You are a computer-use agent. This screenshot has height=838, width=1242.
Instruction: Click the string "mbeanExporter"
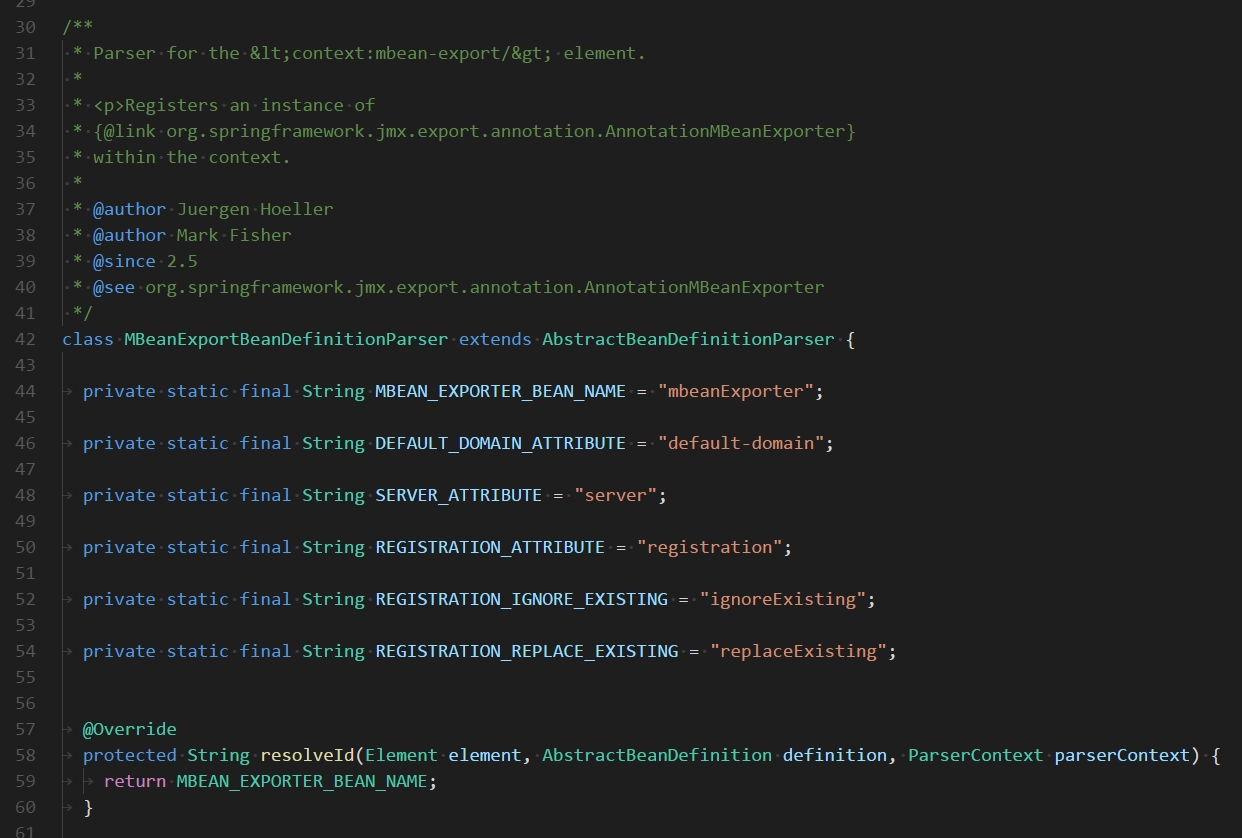(736, 391)
